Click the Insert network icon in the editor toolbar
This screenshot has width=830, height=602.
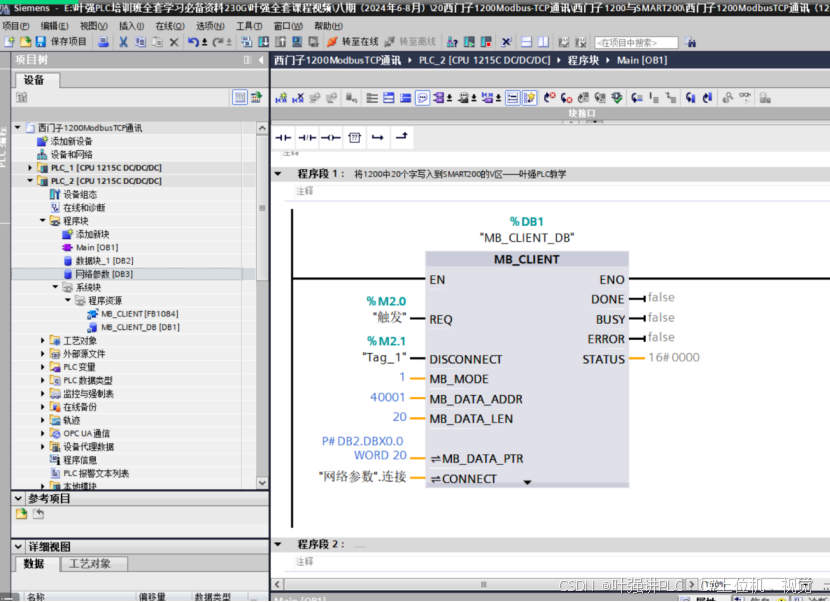coord(281,98)
